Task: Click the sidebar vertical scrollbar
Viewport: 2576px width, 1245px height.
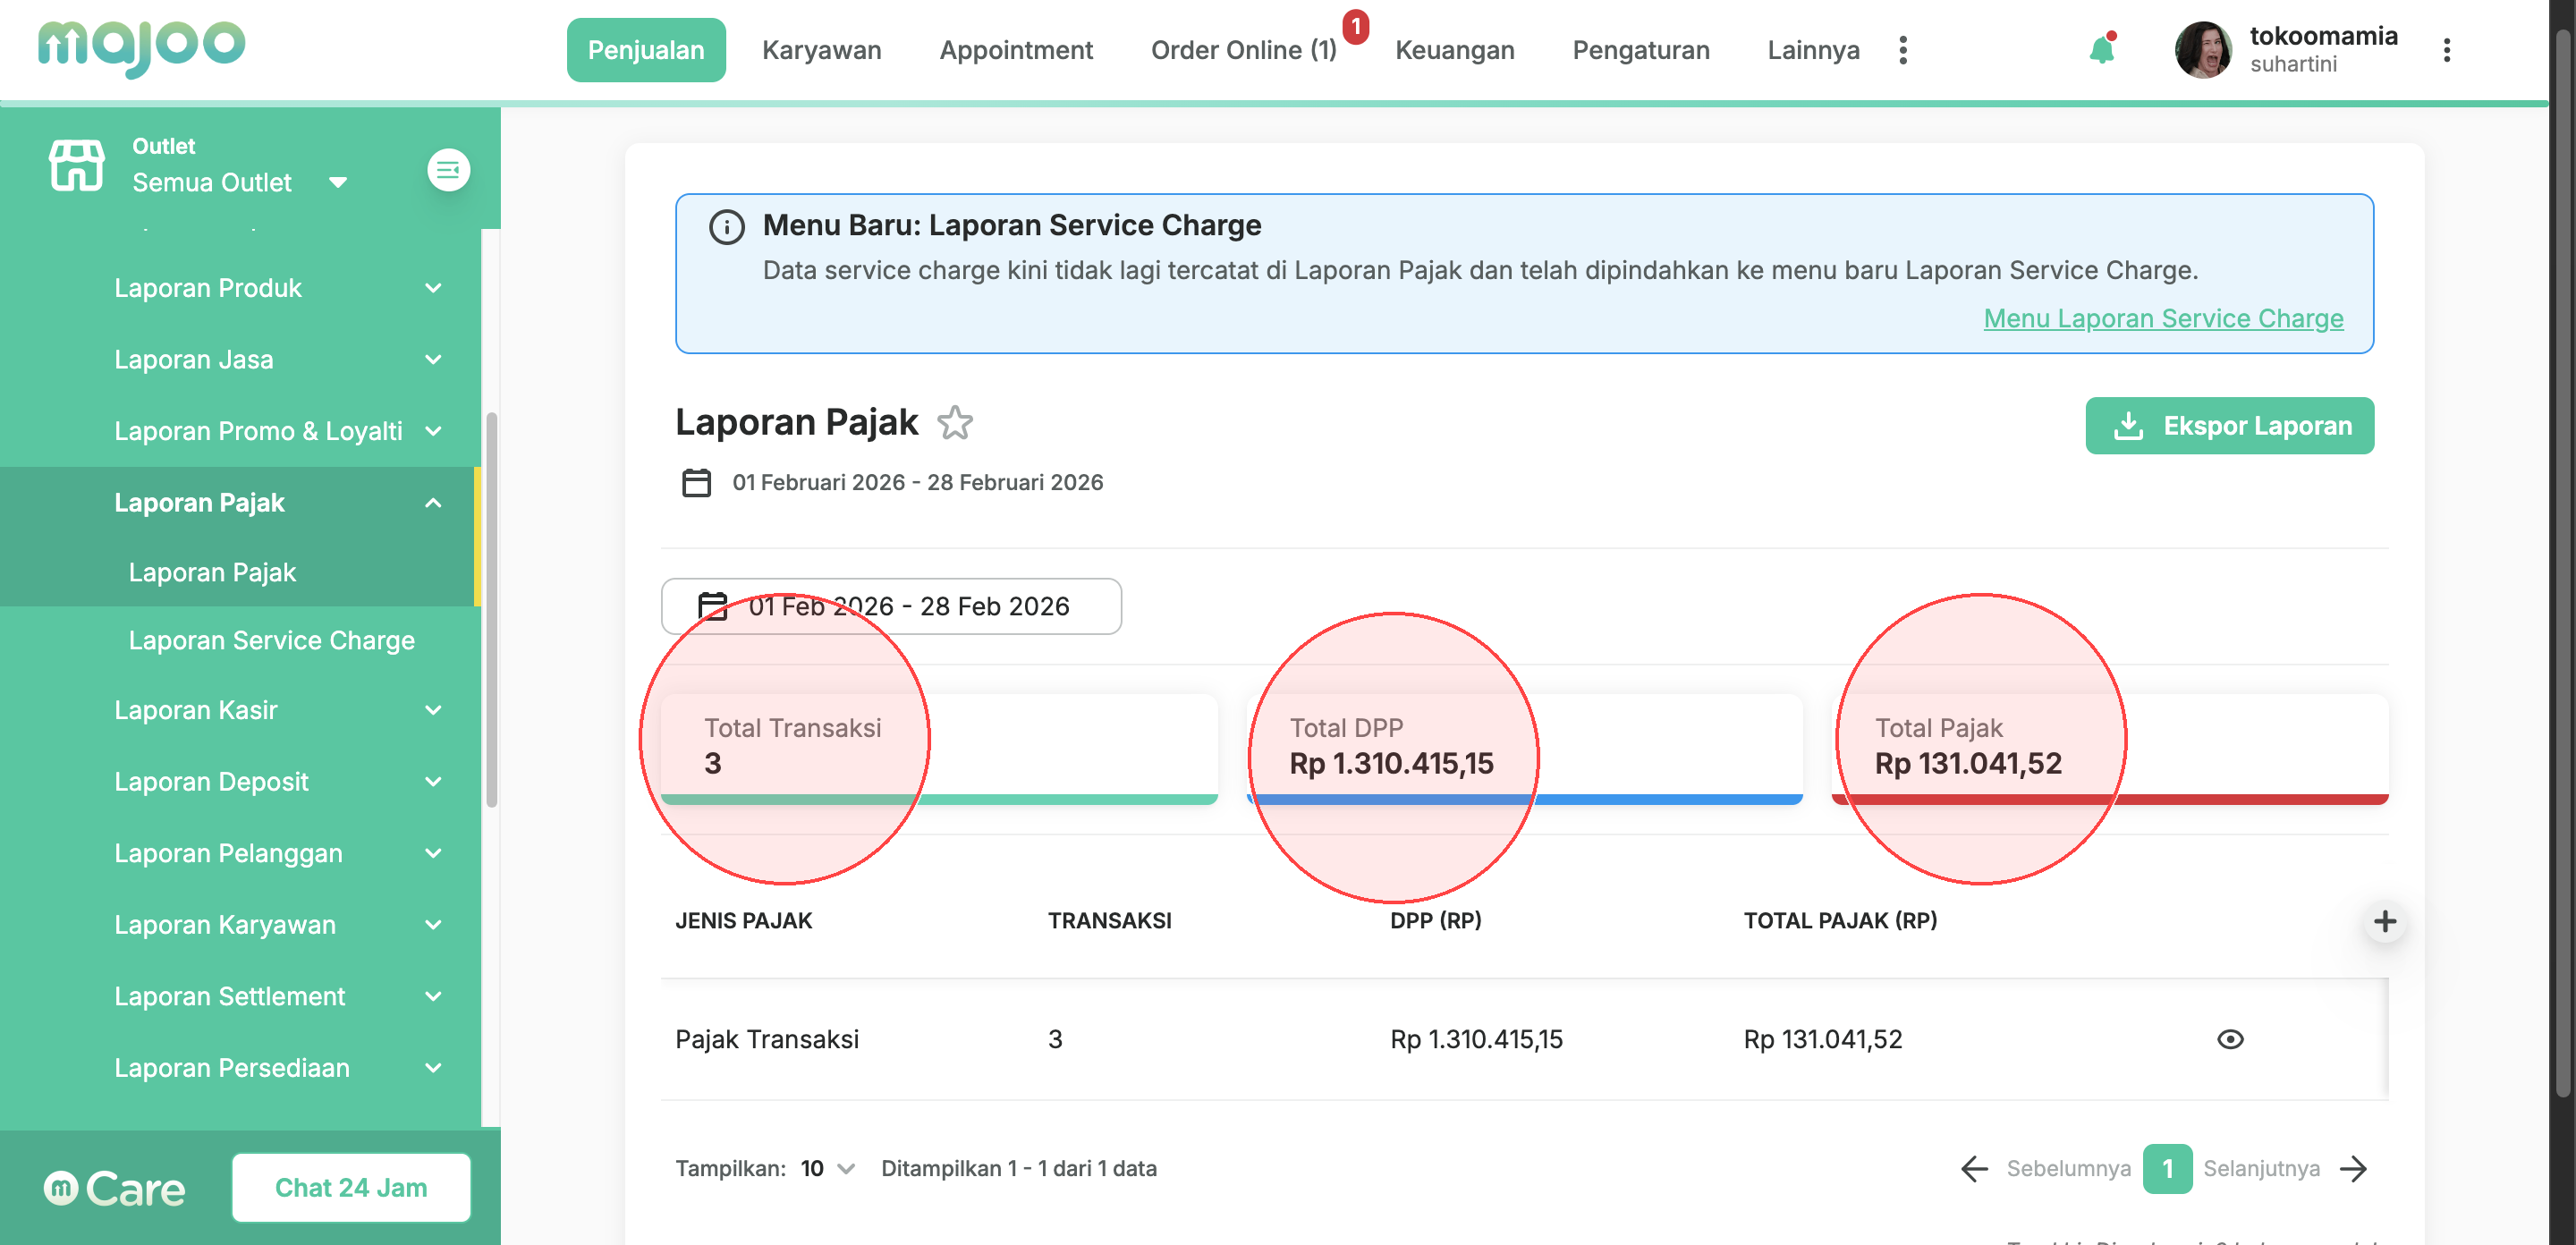Action: (x=491, y=610)
